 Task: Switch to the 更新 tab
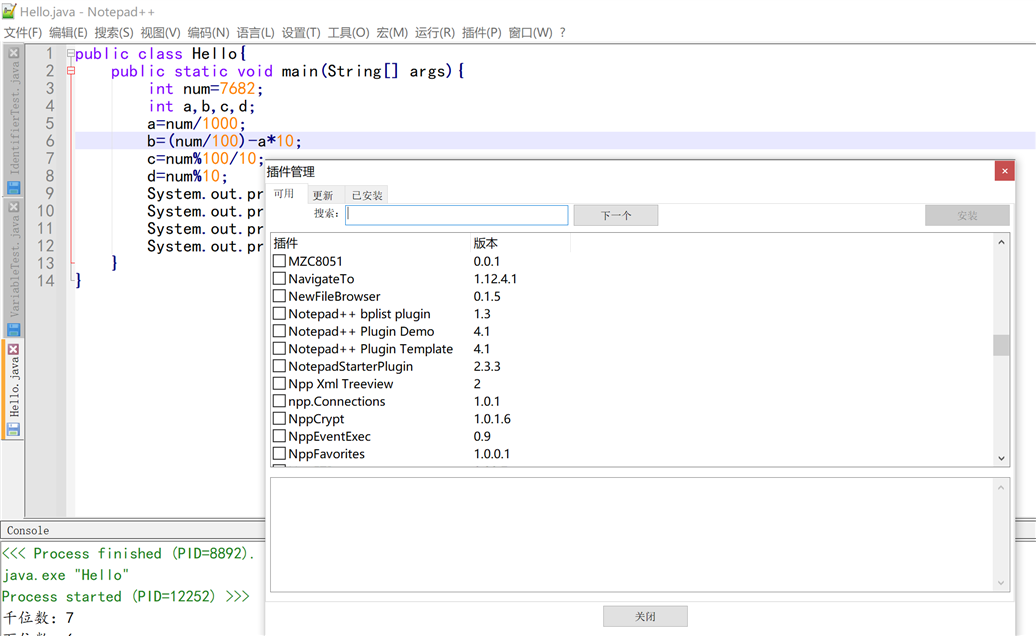(323, 195)
